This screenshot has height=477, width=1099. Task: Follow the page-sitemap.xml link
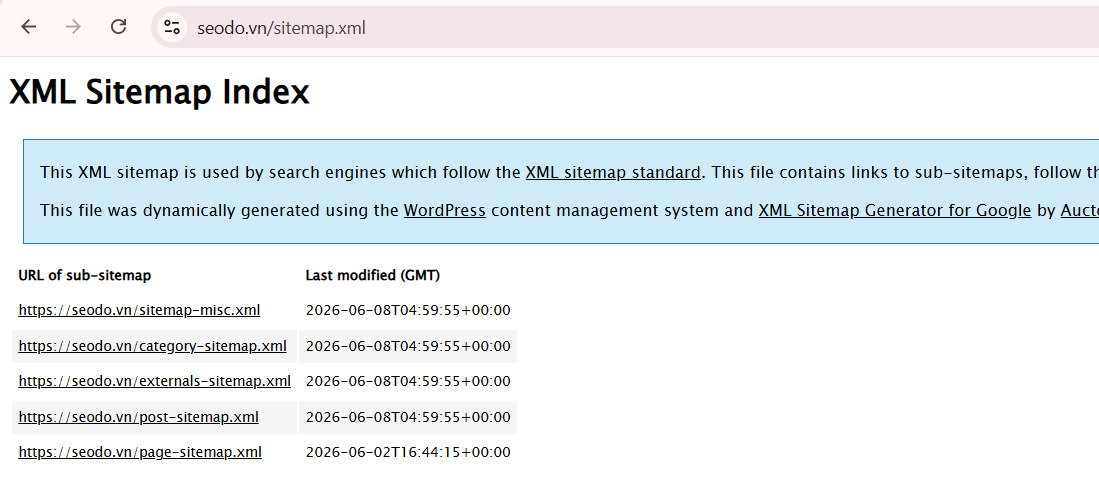(x=140, y=452)
